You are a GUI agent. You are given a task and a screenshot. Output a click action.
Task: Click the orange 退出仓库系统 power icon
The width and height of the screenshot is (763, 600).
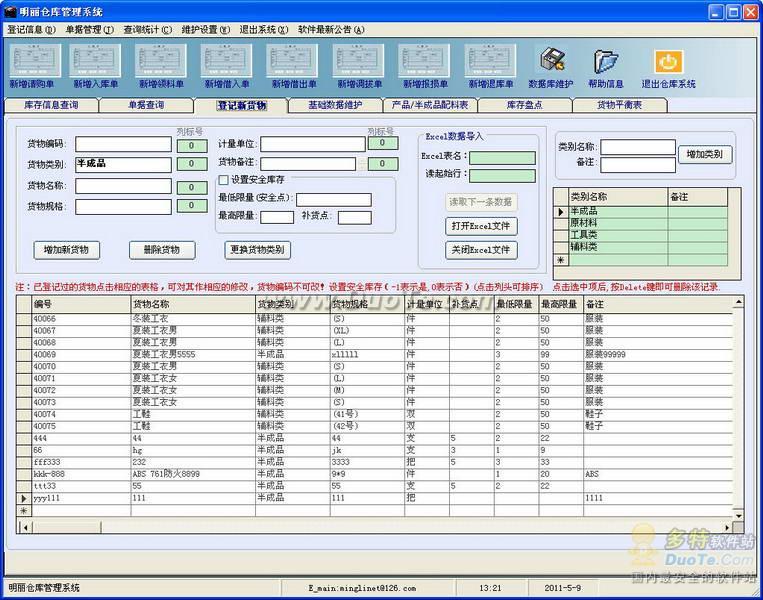[668, 62]
